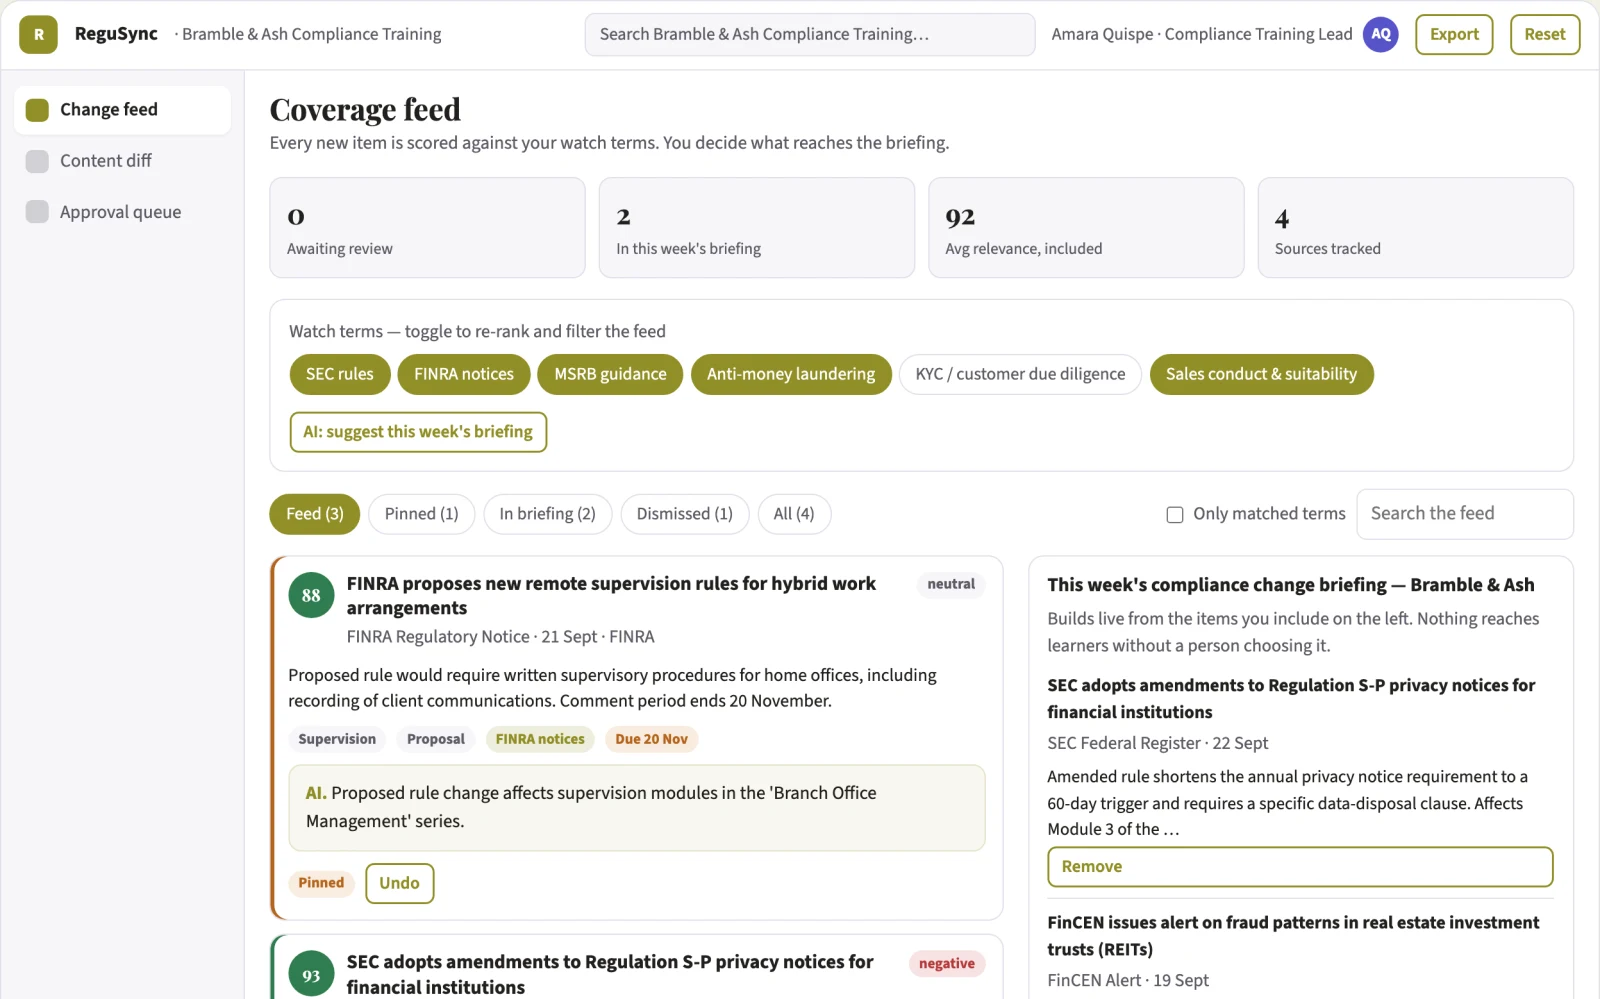Open Content diff in the sidebar
The width and height of the screenshot is (1600, 999).
[x=122, y=161]
